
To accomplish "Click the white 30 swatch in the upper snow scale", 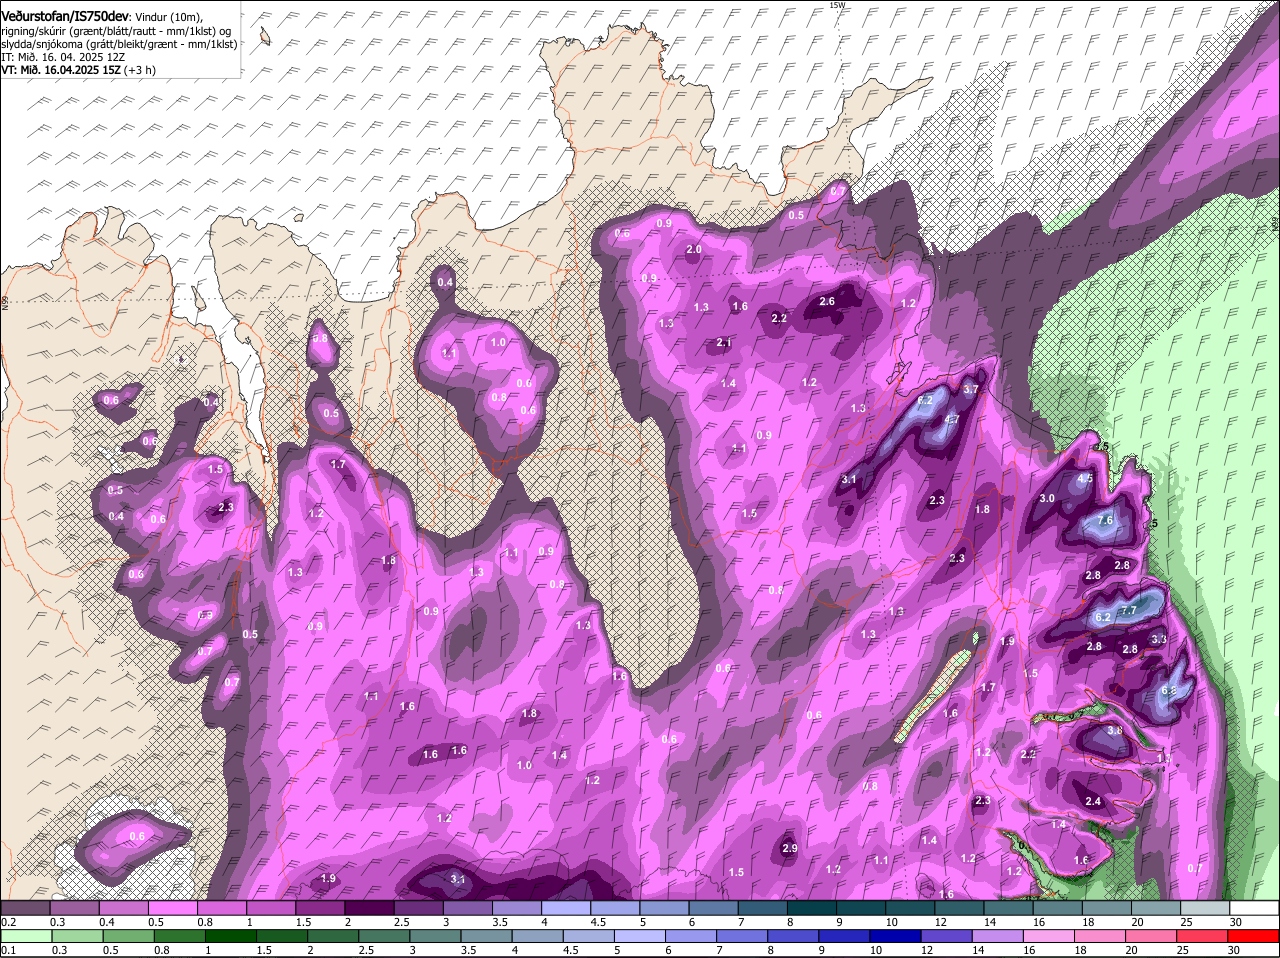I will click(x=1256, y=907).
